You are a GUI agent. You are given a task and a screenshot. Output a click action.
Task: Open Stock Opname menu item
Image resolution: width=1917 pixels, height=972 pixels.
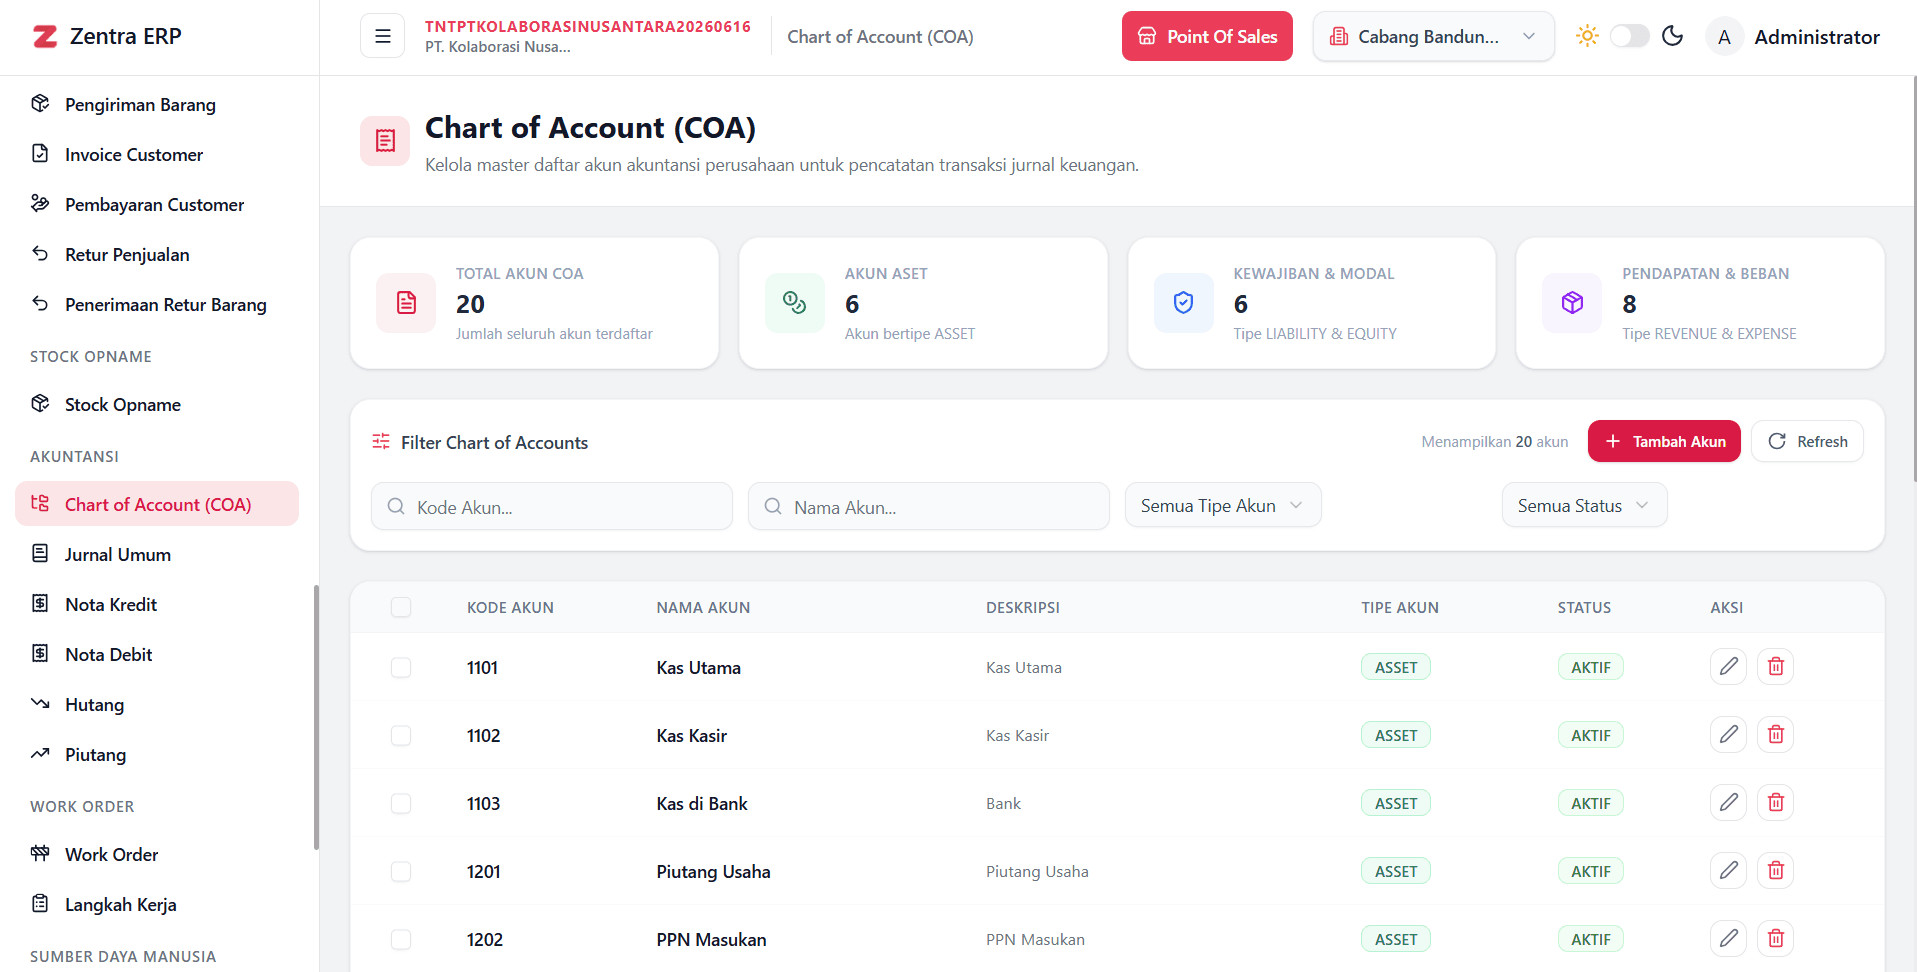click(157, 404)
